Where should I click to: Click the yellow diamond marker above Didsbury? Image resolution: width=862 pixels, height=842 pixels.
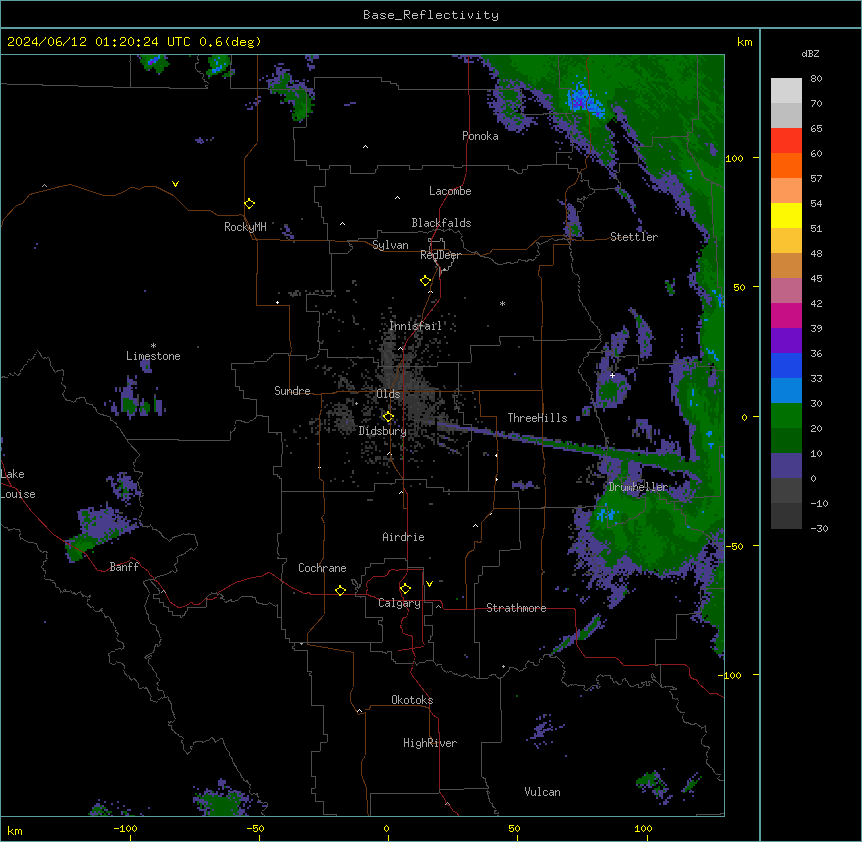point(389,417)
